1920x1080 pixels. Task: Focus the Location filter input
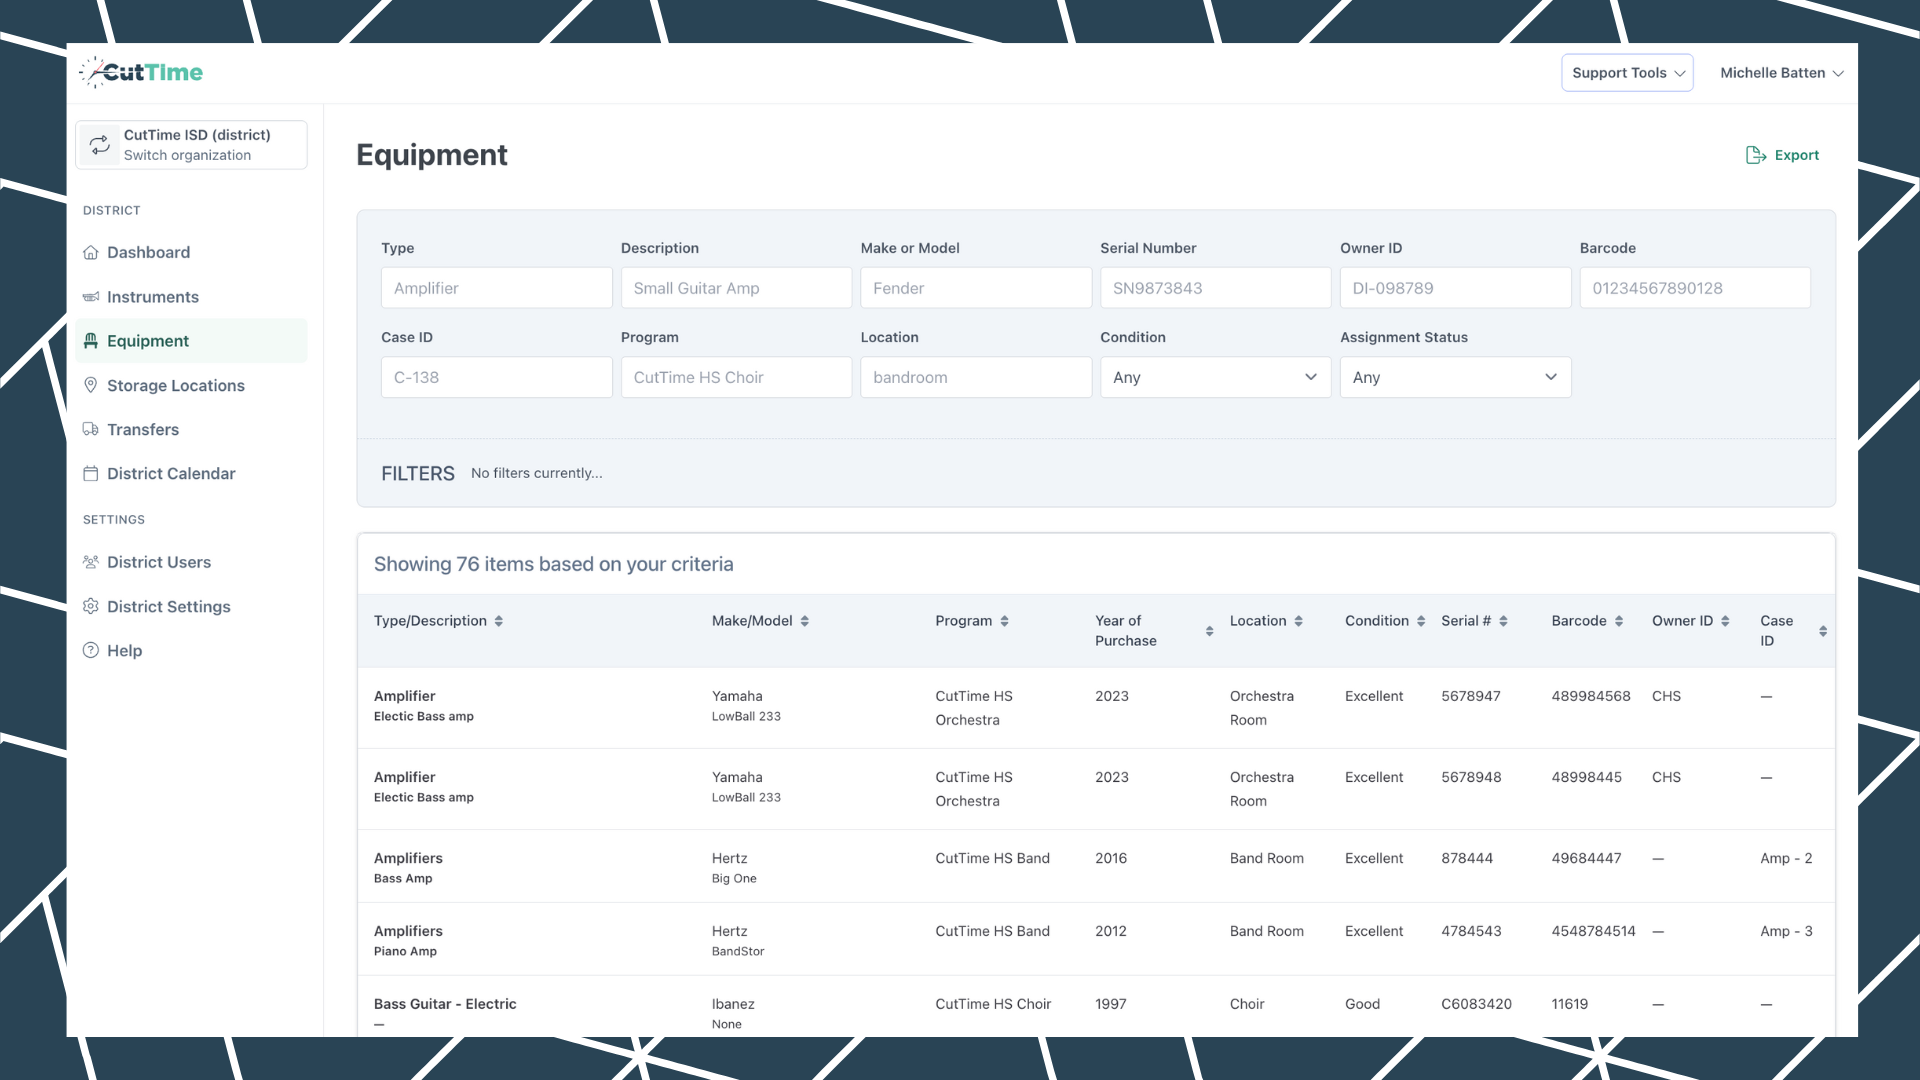click(976, 377)
